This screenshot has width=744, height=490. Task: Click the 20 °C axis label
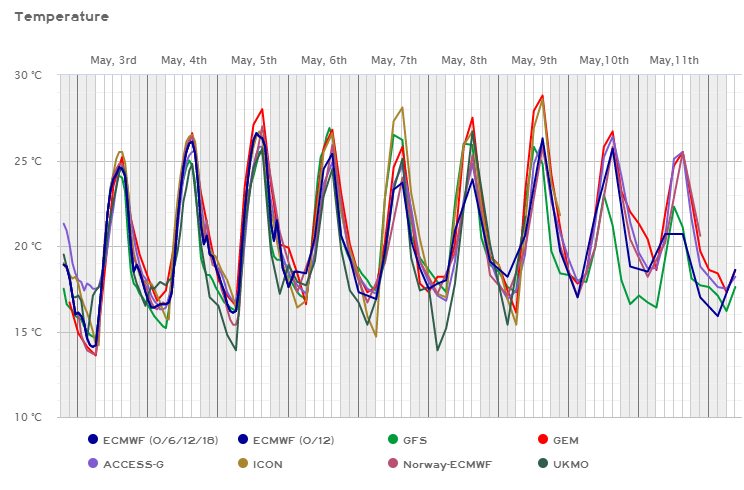[x=28, y=246]
